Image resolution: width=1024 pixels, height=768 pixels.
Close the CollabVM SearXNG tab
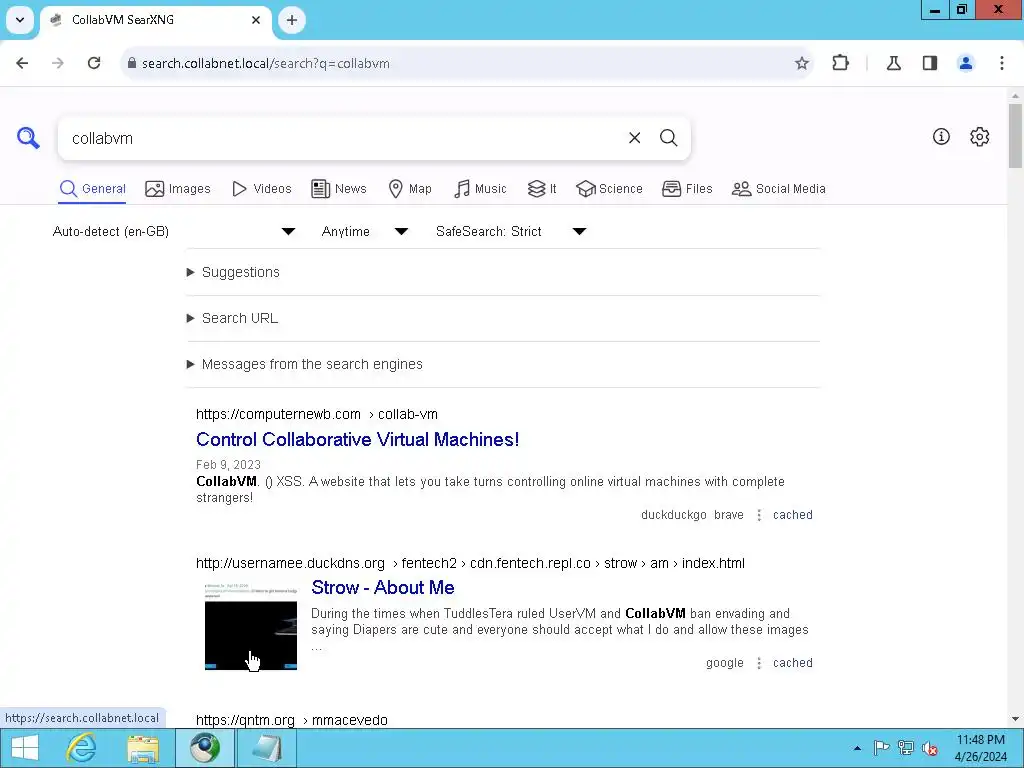(256, 20)
